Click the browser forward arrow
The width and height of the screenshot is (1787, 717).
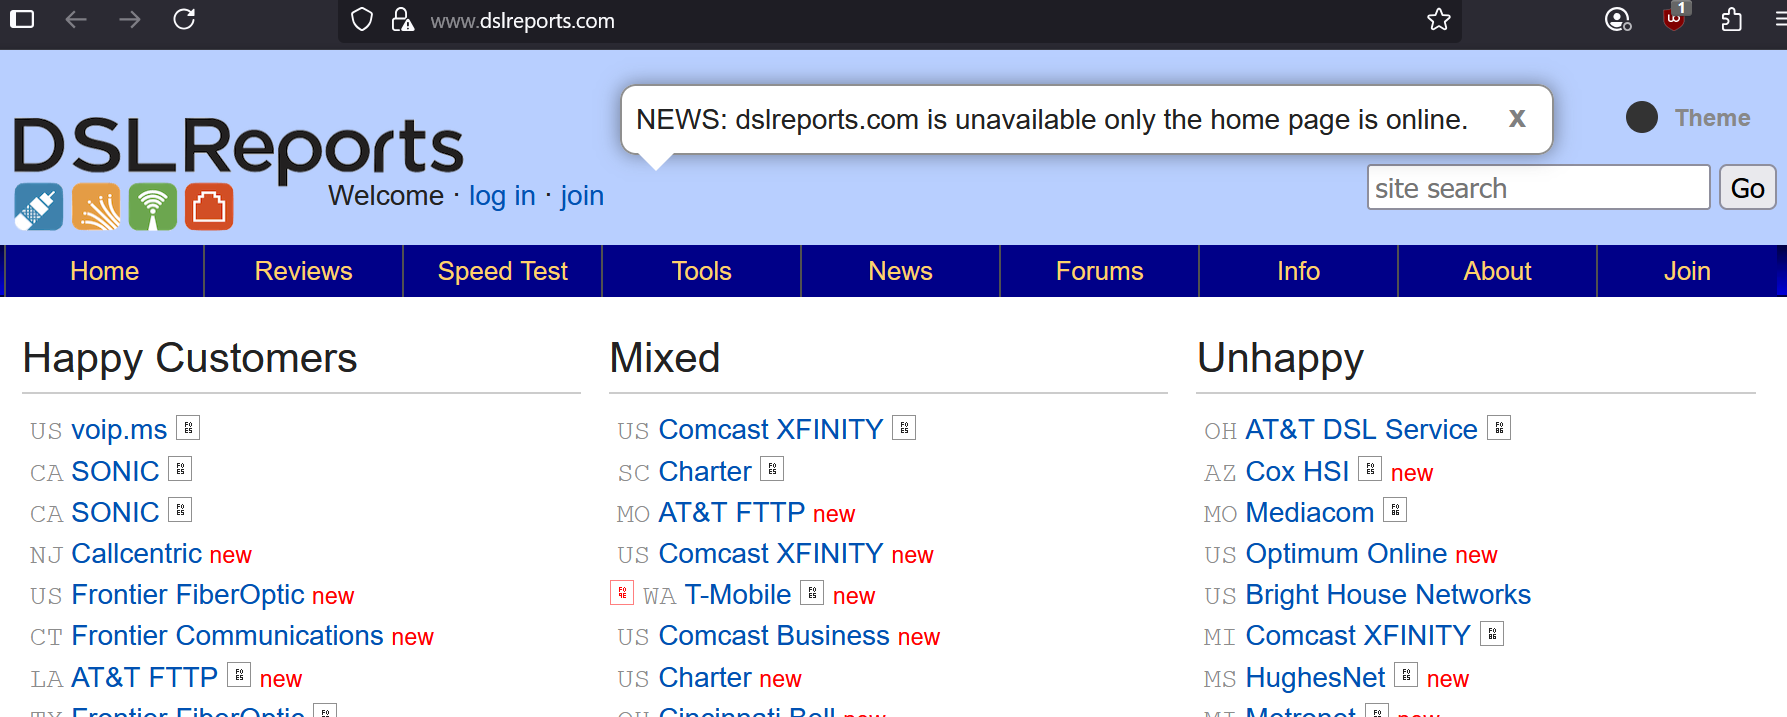coord(130,19)
